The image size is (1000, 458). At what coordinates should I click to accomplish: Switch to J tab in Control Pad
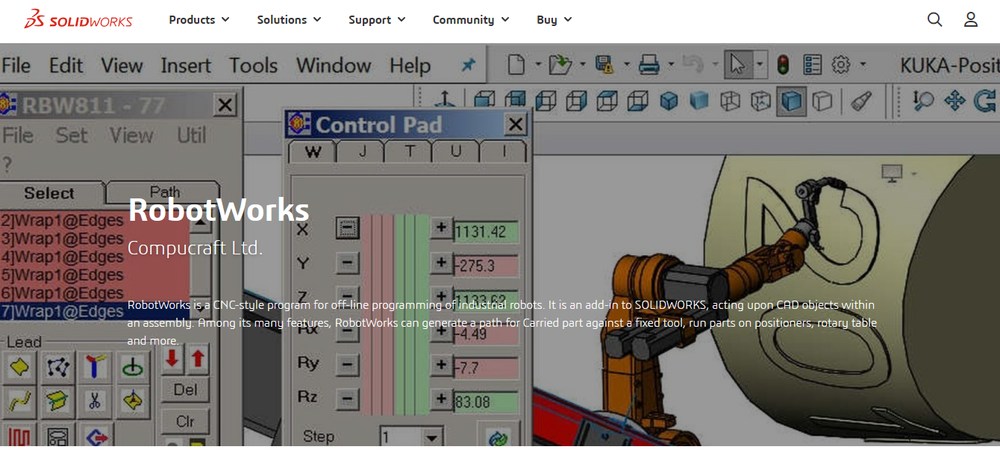[362, 152]
